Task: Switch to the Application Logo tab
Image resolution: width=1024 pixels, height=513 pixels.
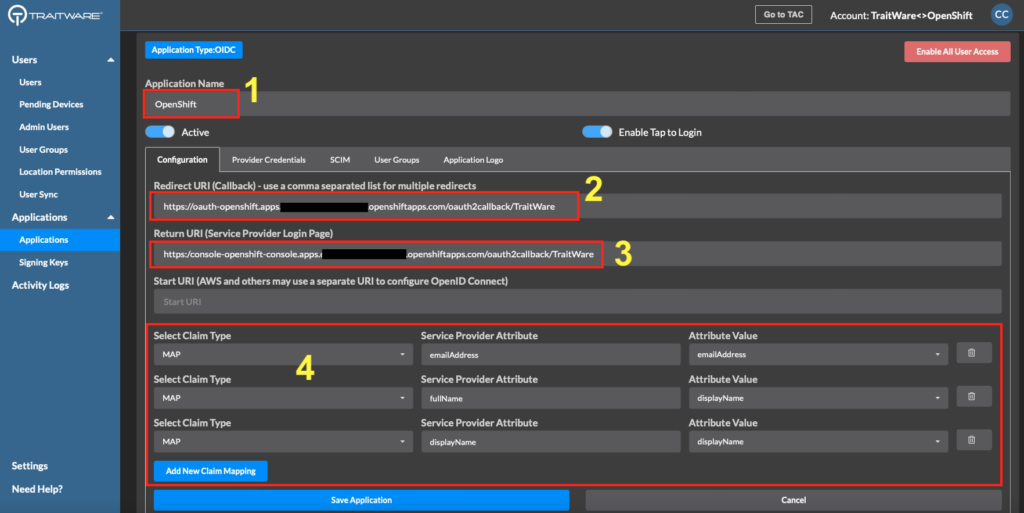Action: [x=473, y=160]
